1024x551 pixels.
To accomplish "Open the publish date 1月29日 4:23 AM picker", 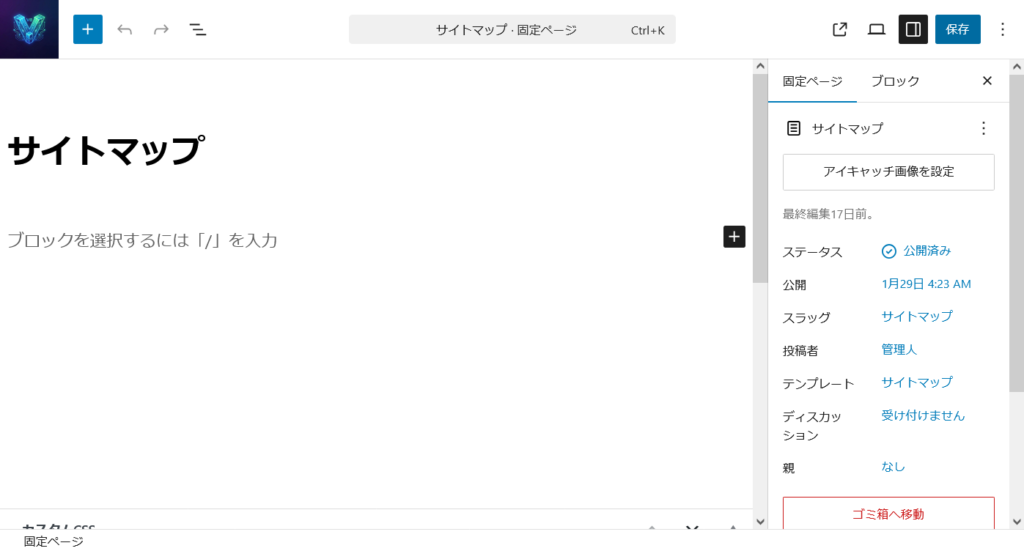I will (x=926, y=284).
